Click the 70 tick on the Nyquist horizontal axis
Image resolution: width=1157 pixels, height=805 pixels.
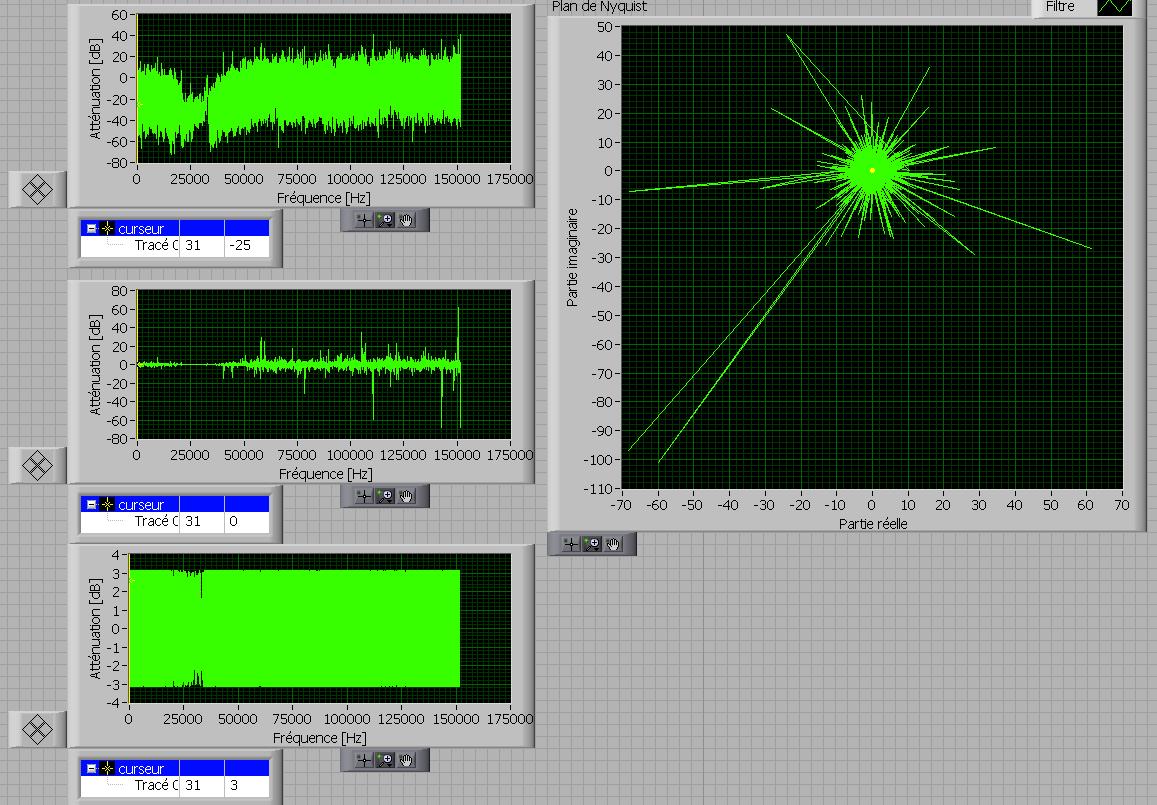(1122, 505)
